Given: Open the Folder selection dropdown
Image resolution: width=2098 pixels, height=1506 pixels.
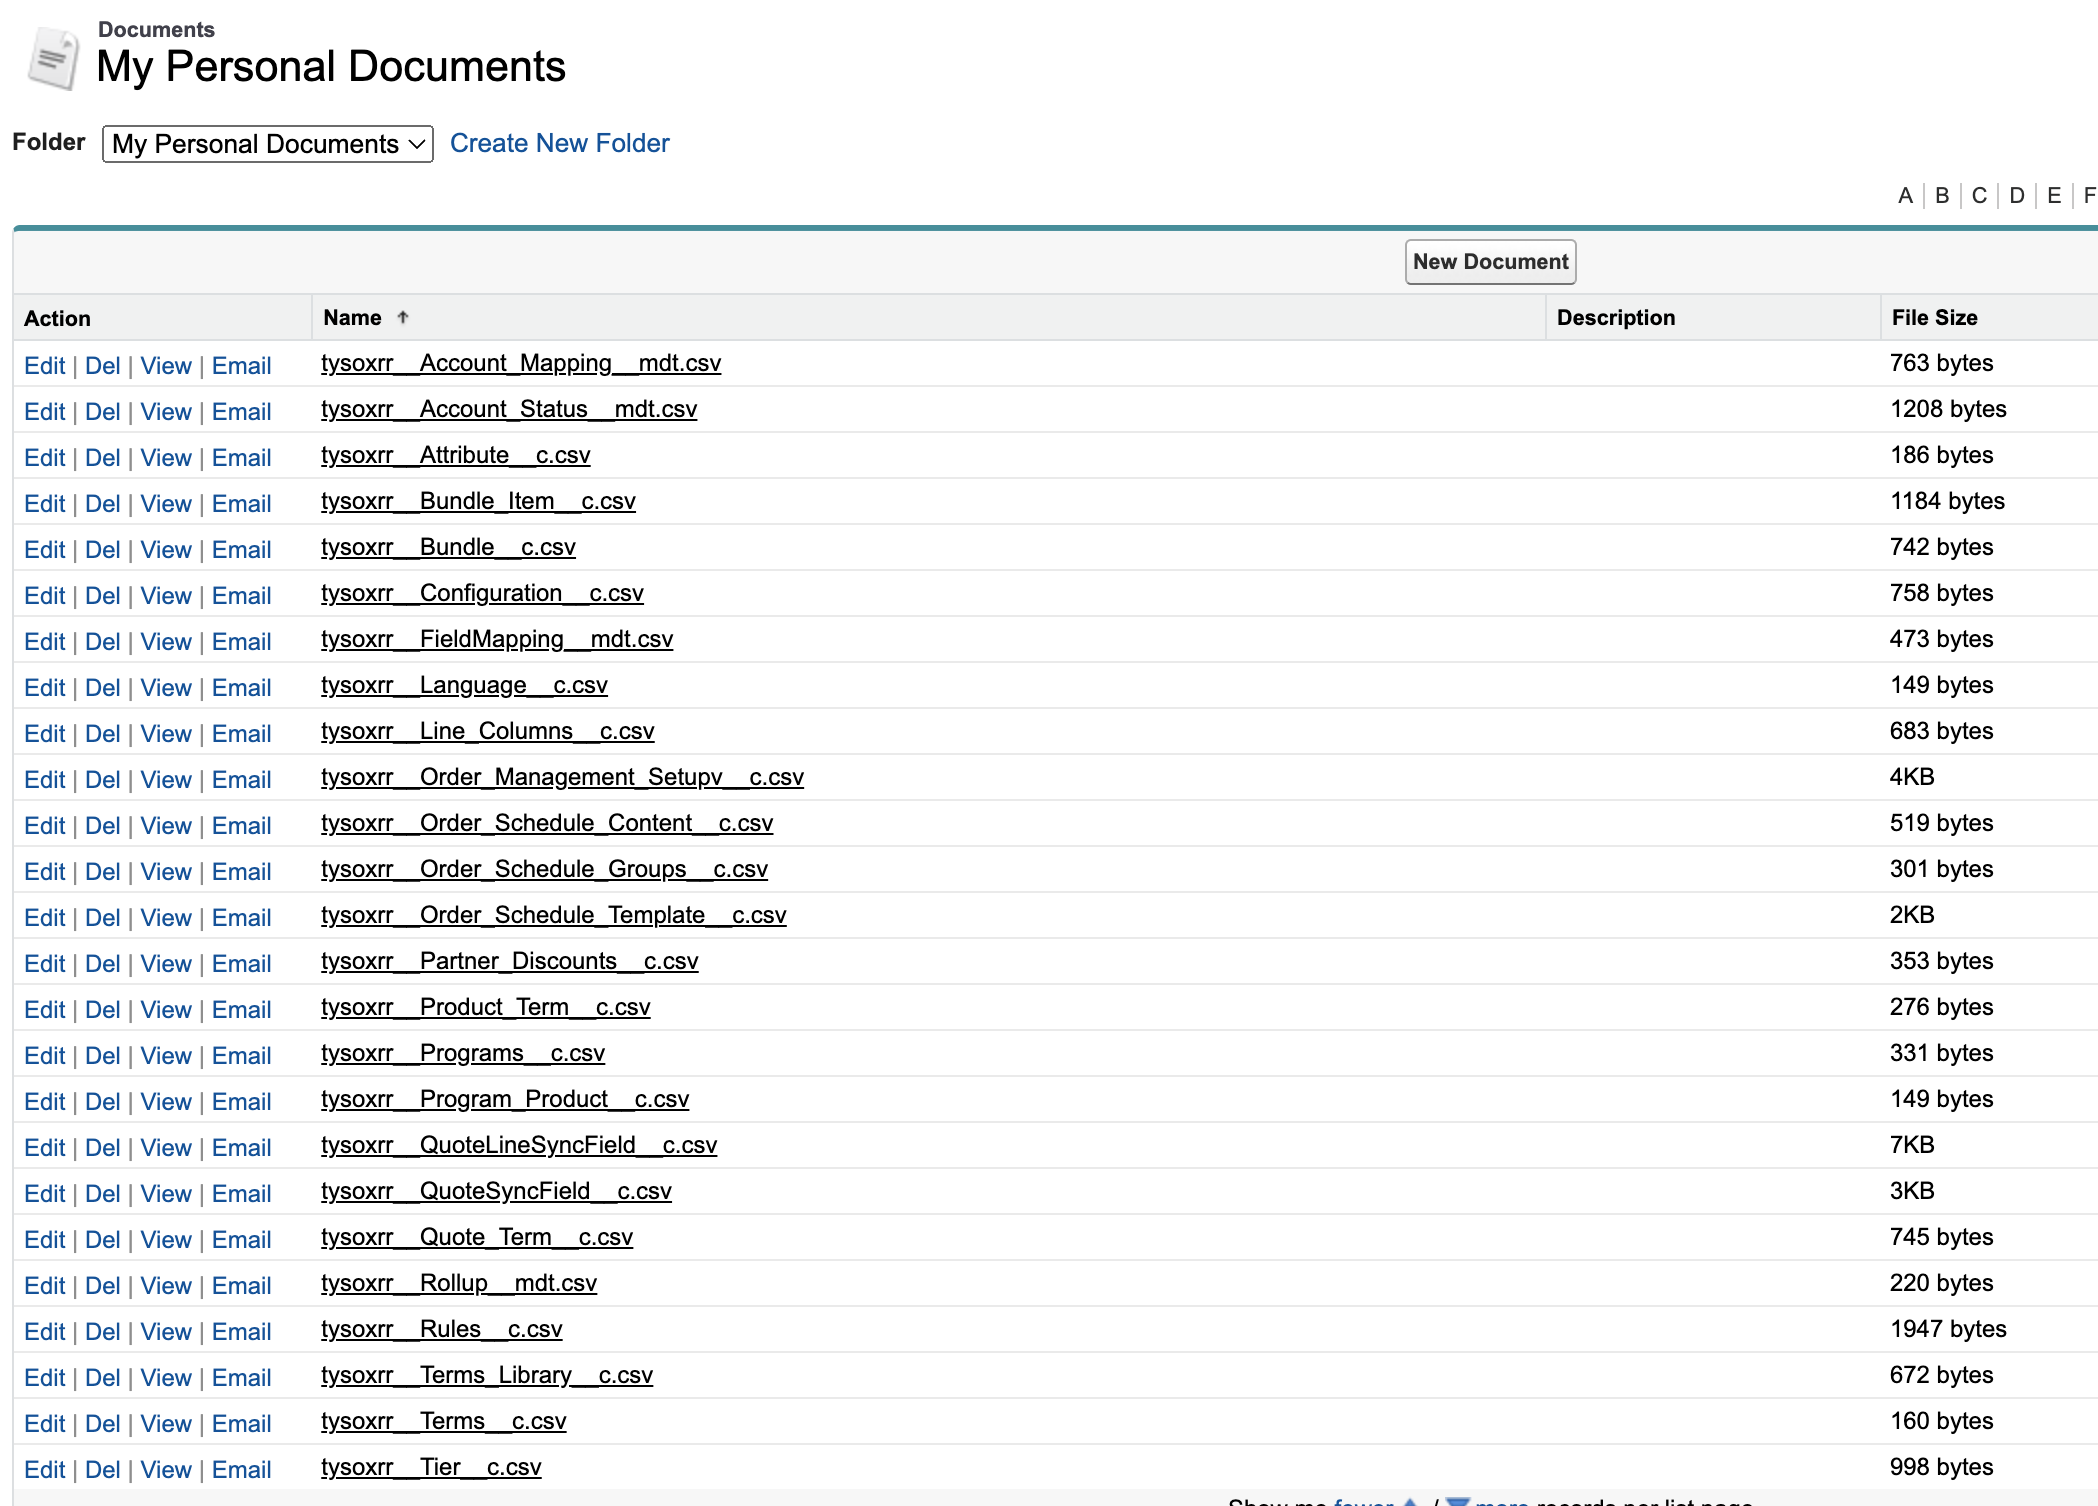Looking at the screenshot, I should point(267,144).
